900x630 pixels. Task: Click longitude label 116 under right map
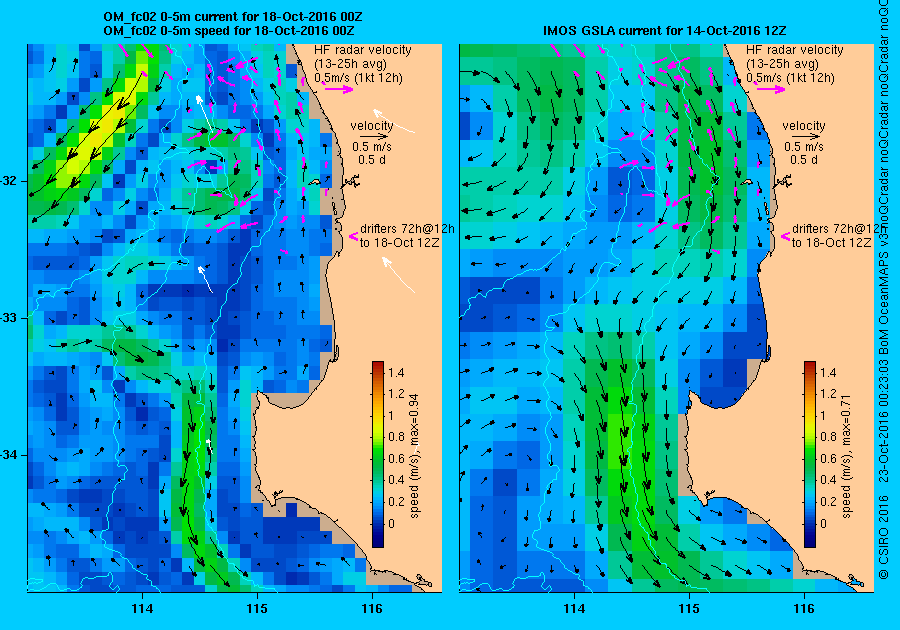[804, 609]
